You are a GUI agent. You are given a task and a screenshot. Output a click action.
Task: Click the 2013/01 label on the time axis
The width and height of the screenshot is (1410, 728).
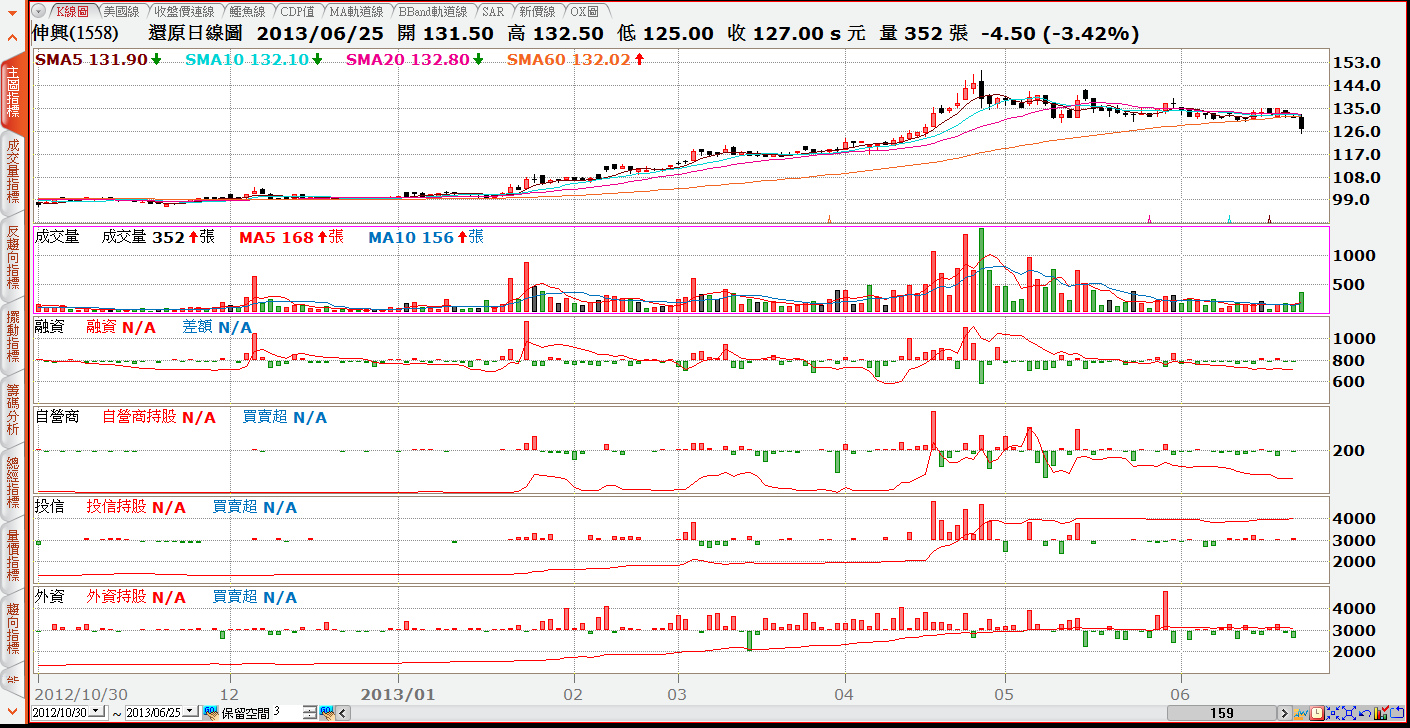tap(398, 693)
